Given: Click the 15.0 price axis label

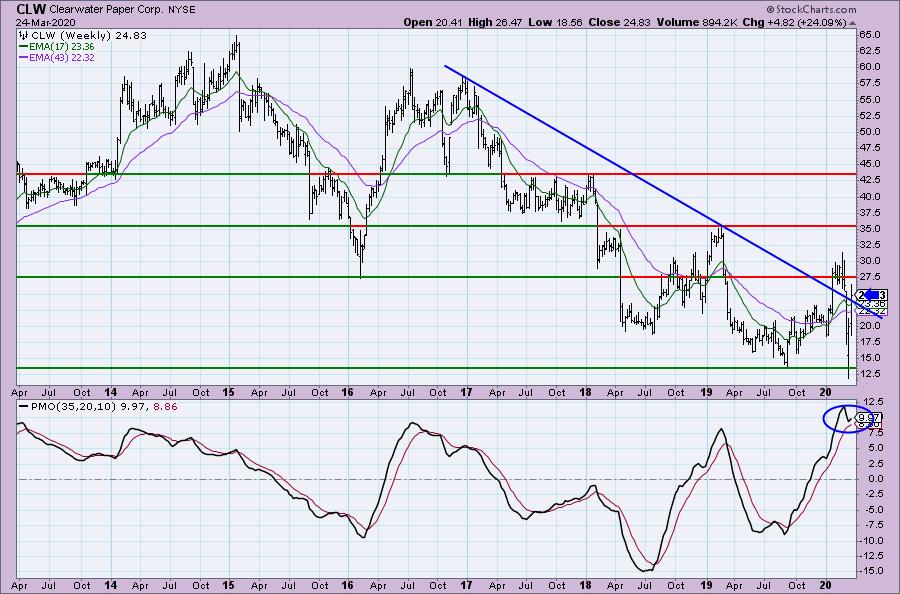Looking at the screenshot, I should (870, 358).
